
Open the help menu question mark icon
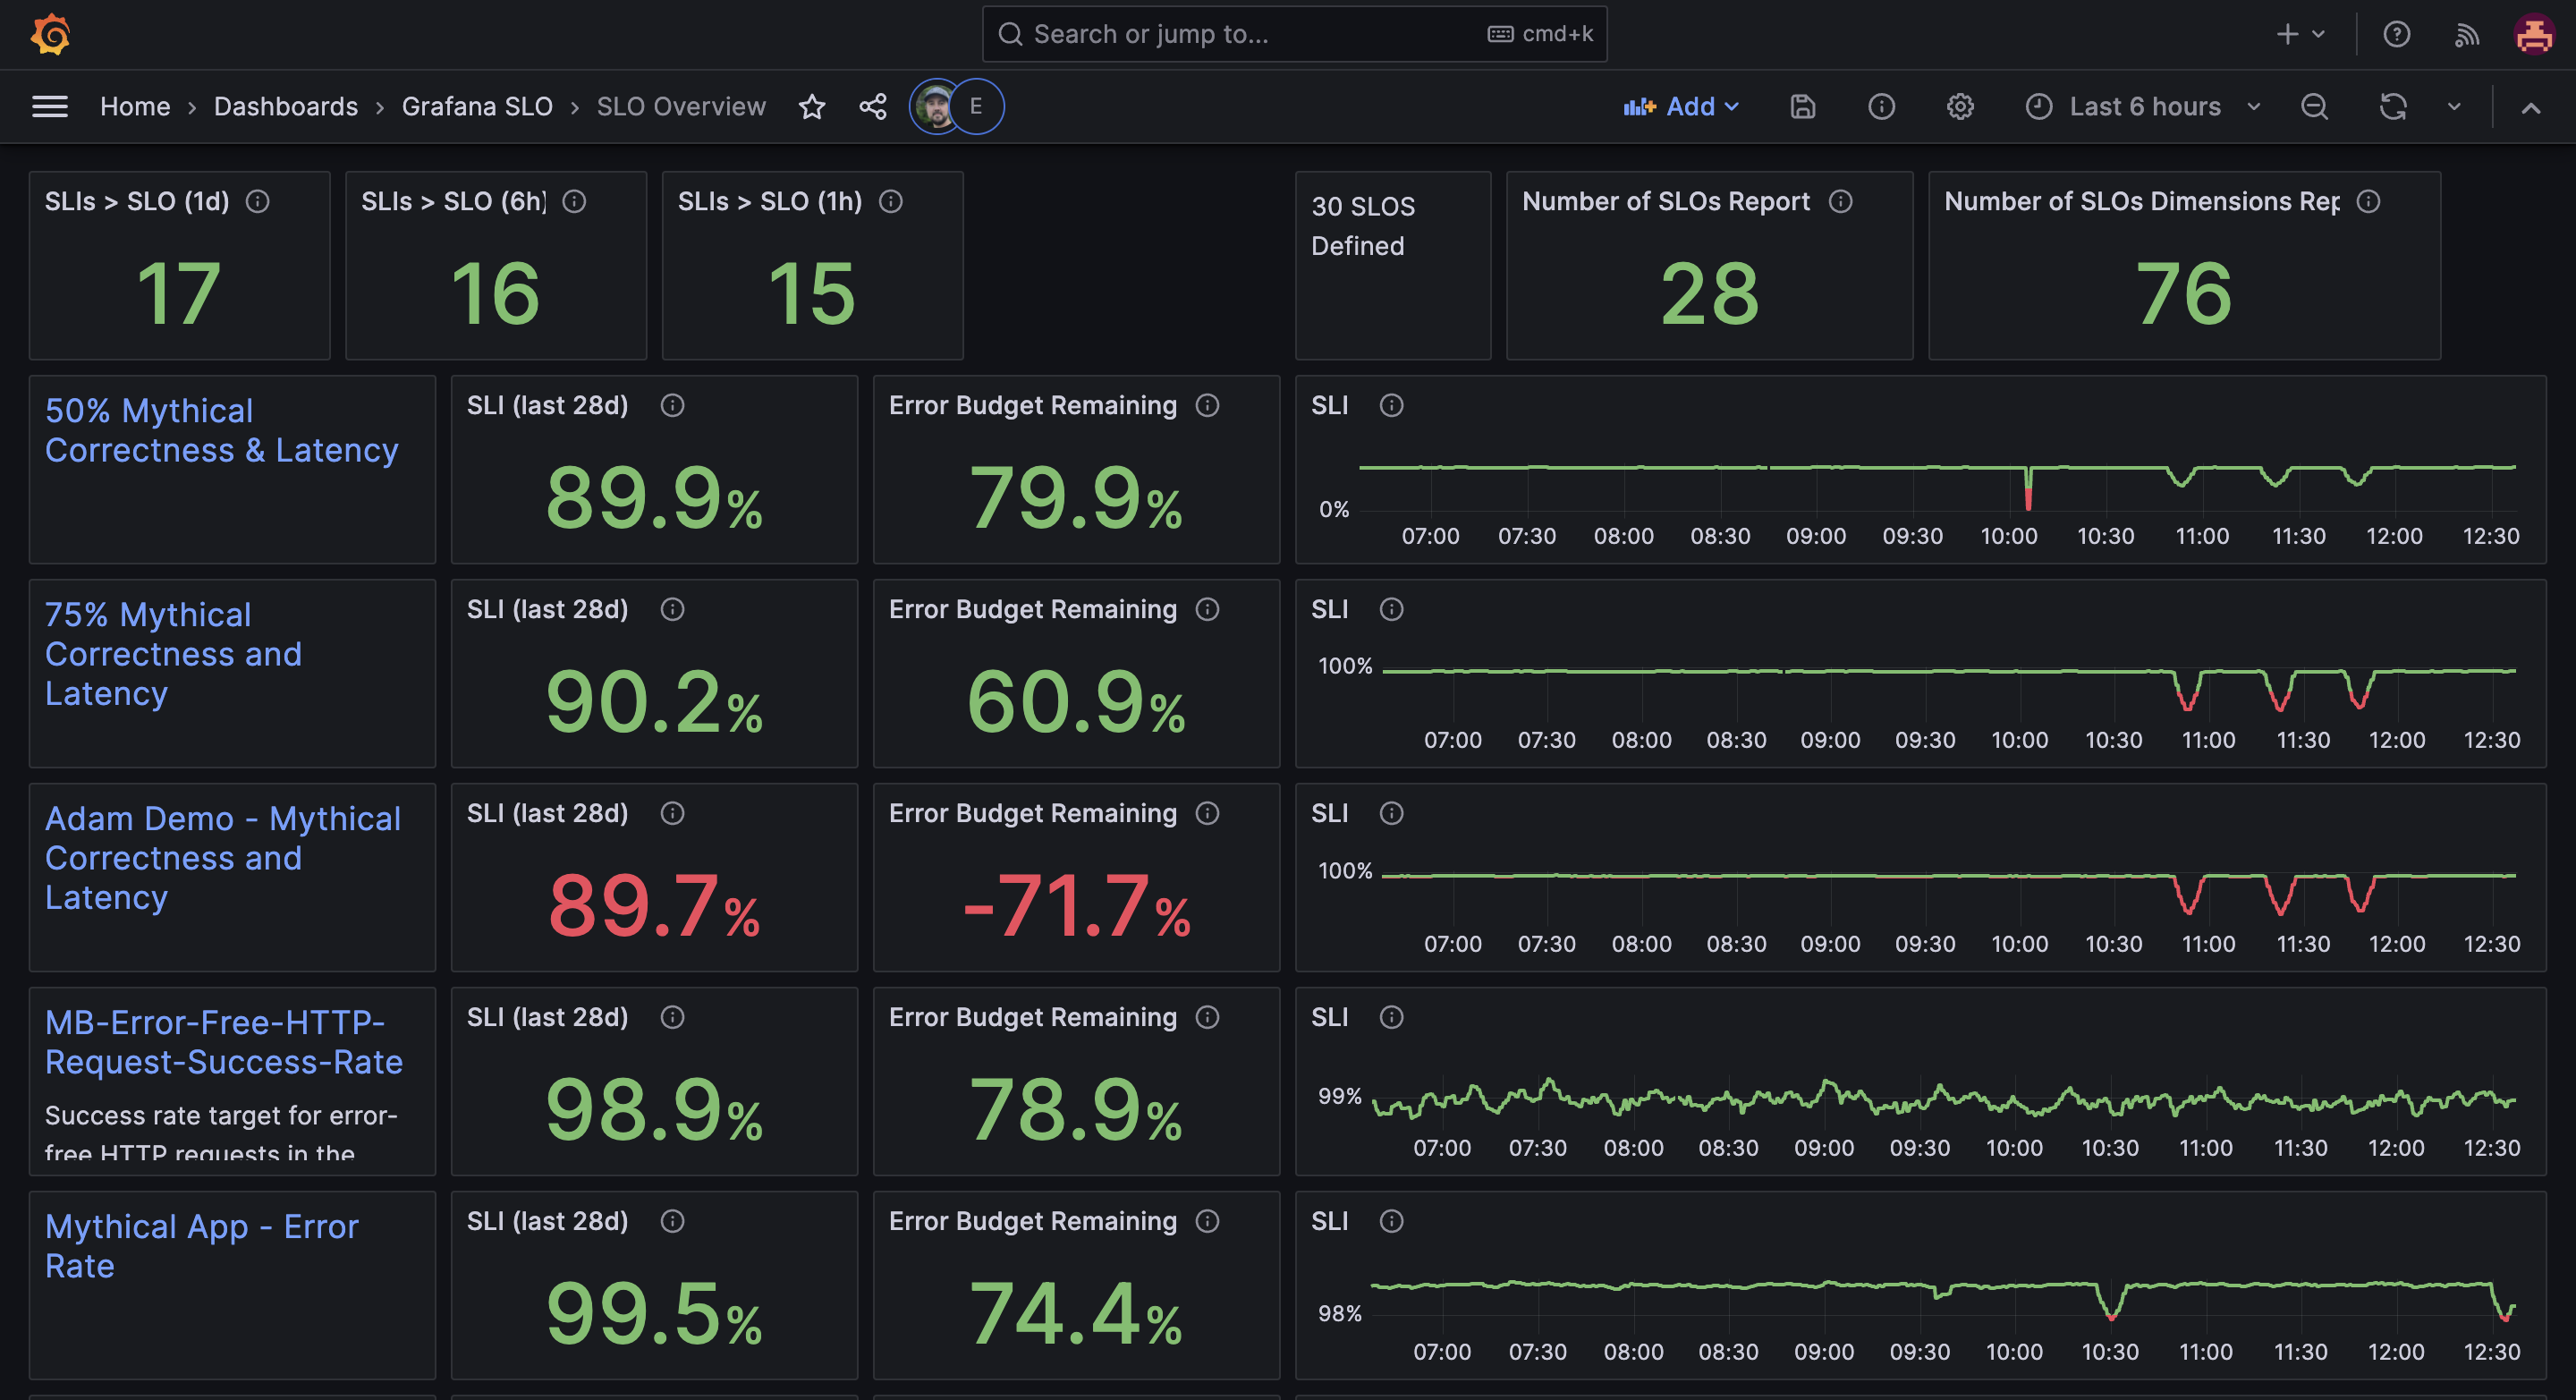pyautogui.click(x=2397, y=33)
